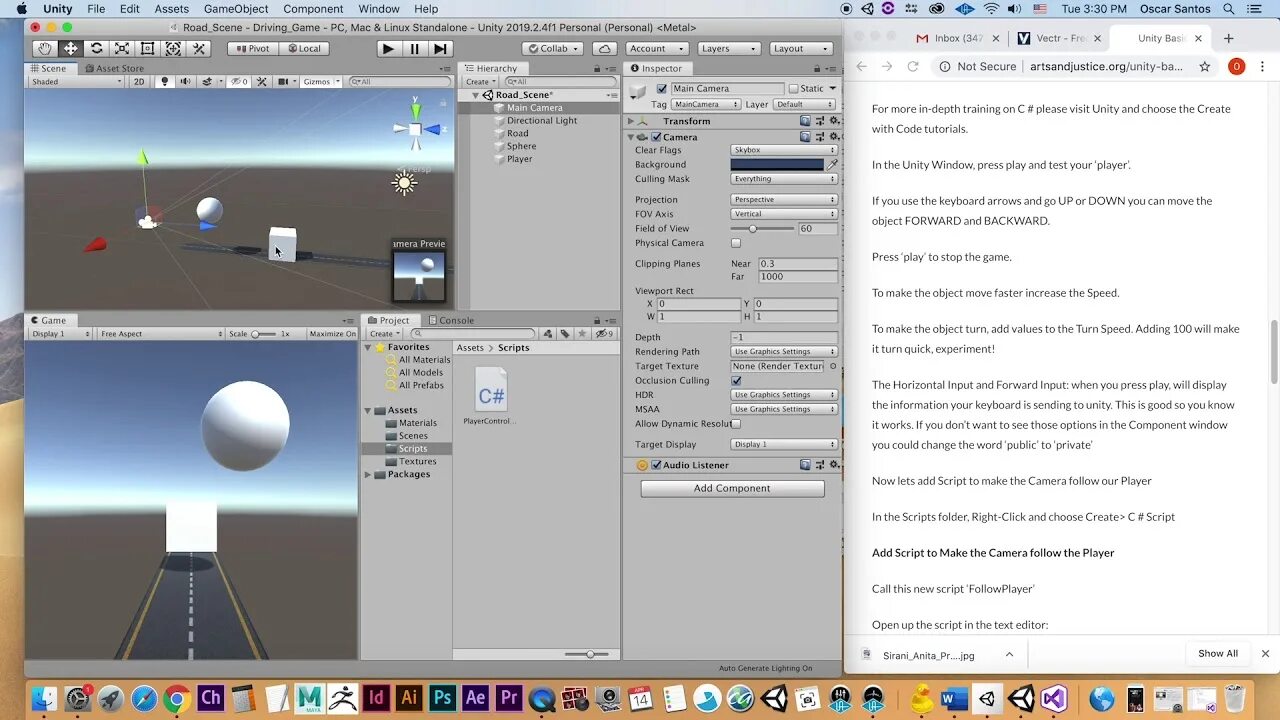Select the Rotate tool
This screenshot has width=1280, height=720.
[96, 48]
